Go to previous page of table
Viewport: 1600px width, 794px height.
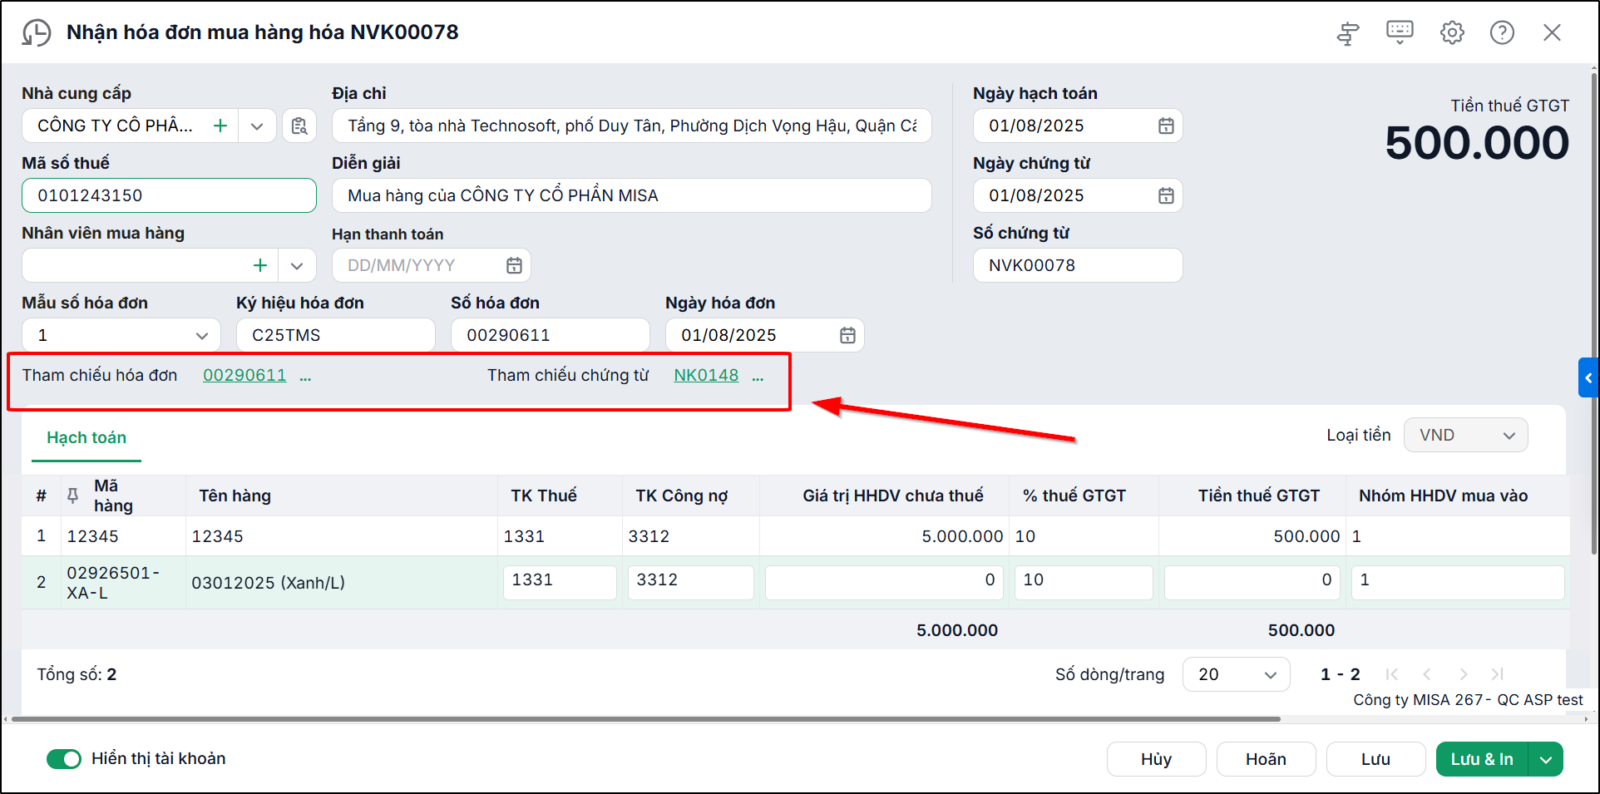[1427, 675]
